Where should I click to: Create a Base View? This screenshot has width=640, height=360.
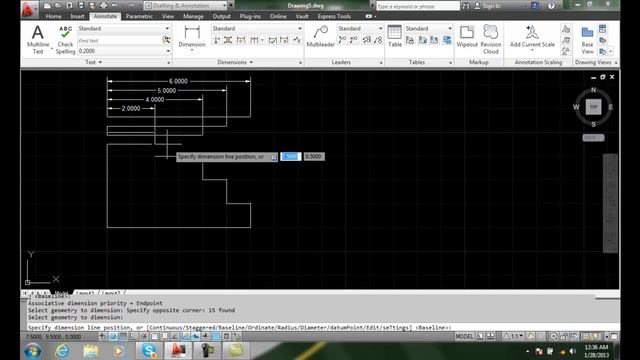(x=587, y=40)
